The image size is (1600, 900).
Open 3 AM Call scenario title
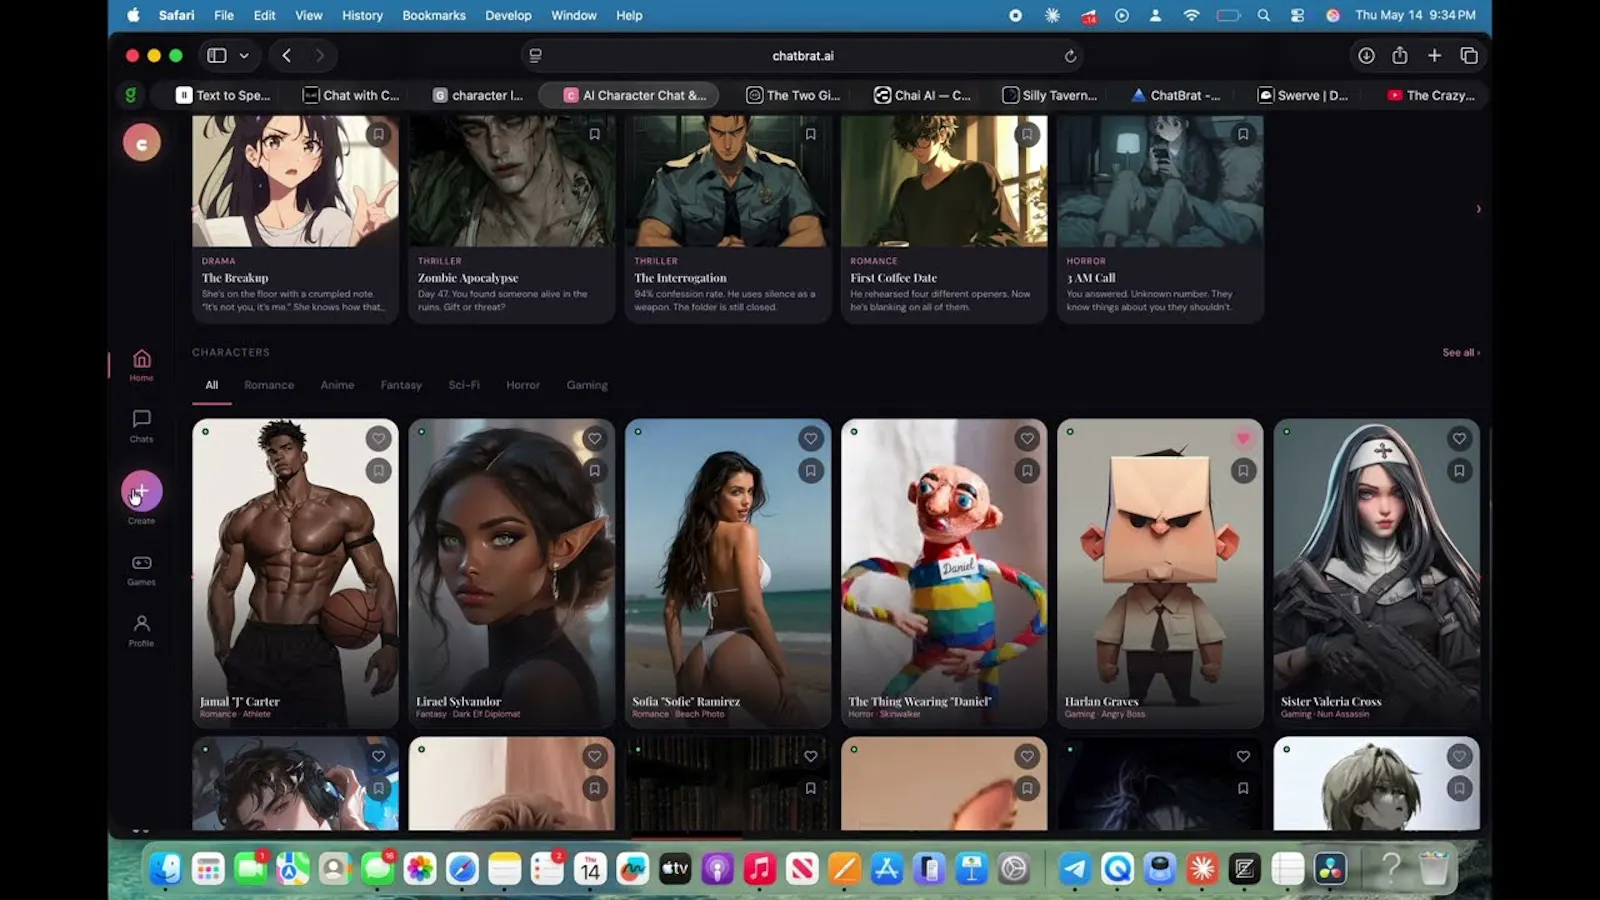[1091, 278]
